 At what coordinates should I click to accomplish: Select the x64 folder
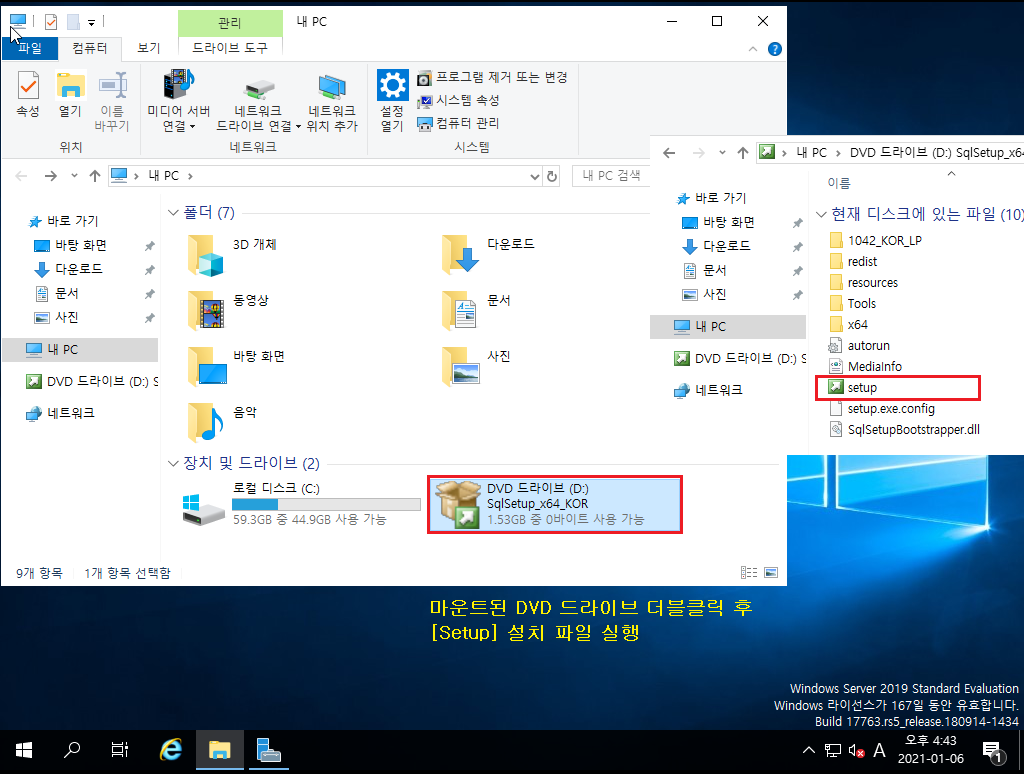(848, 325)
